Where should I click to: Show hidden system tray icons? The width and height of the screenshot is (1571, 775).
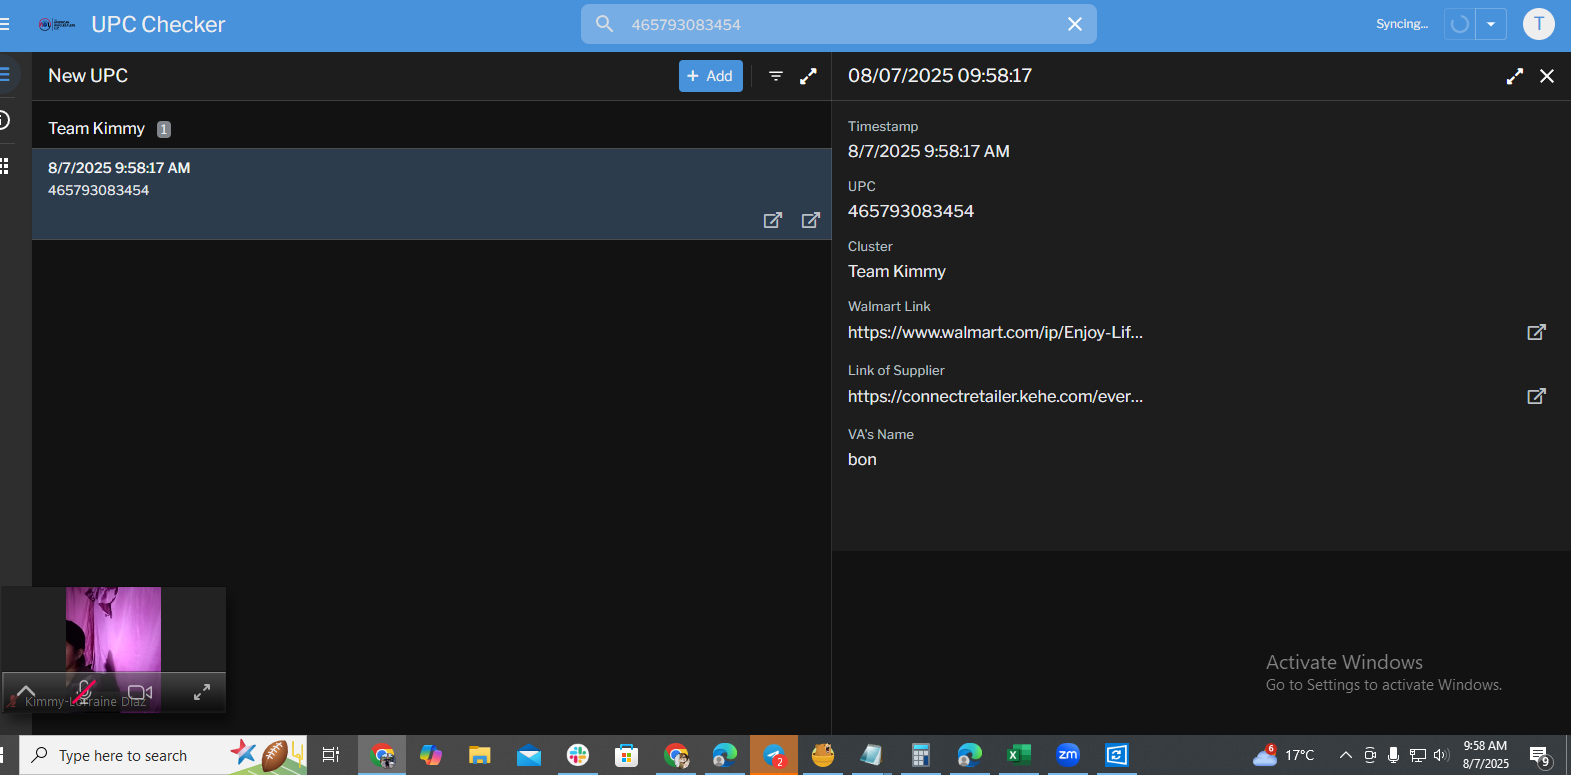[x=1346, y=755]
